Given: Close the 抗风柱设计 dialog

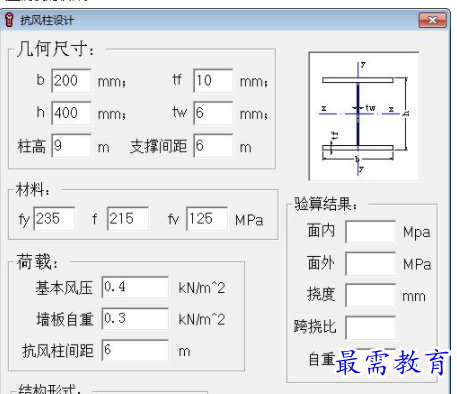Looking at the screenshot, I should click(432, 20).
